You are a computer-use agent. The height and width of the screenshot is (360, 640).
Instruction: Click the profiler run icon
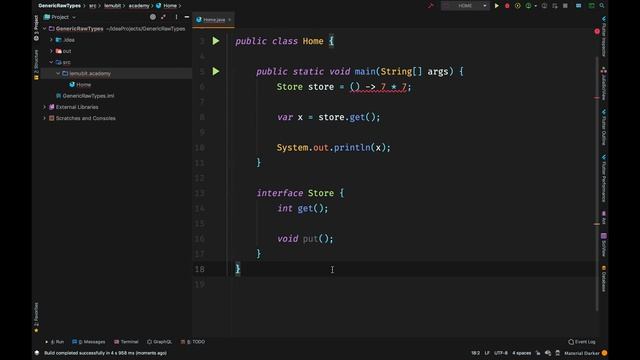pyautogui.click(x=529, y=6)
